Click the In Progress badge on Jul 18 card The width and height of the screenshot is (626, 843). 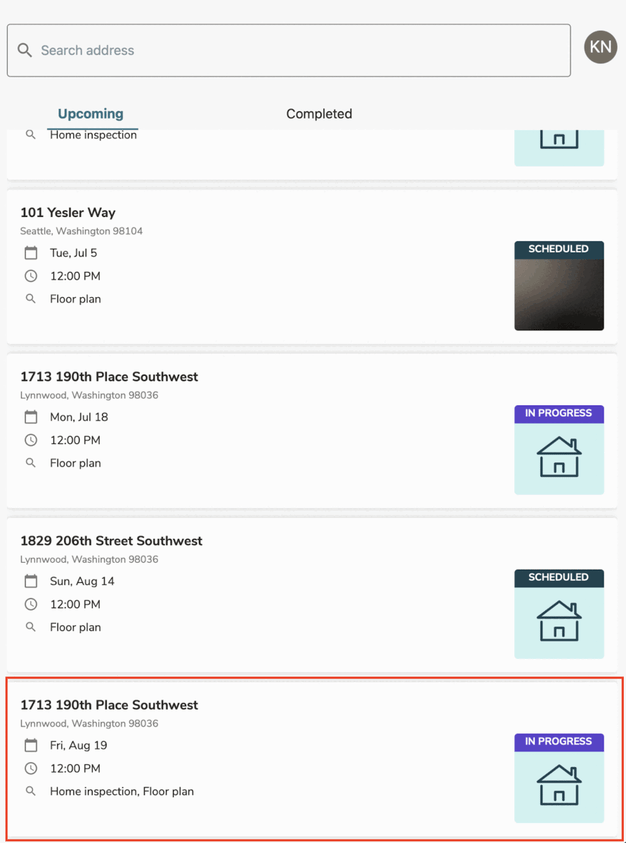[x=559, y=413]
